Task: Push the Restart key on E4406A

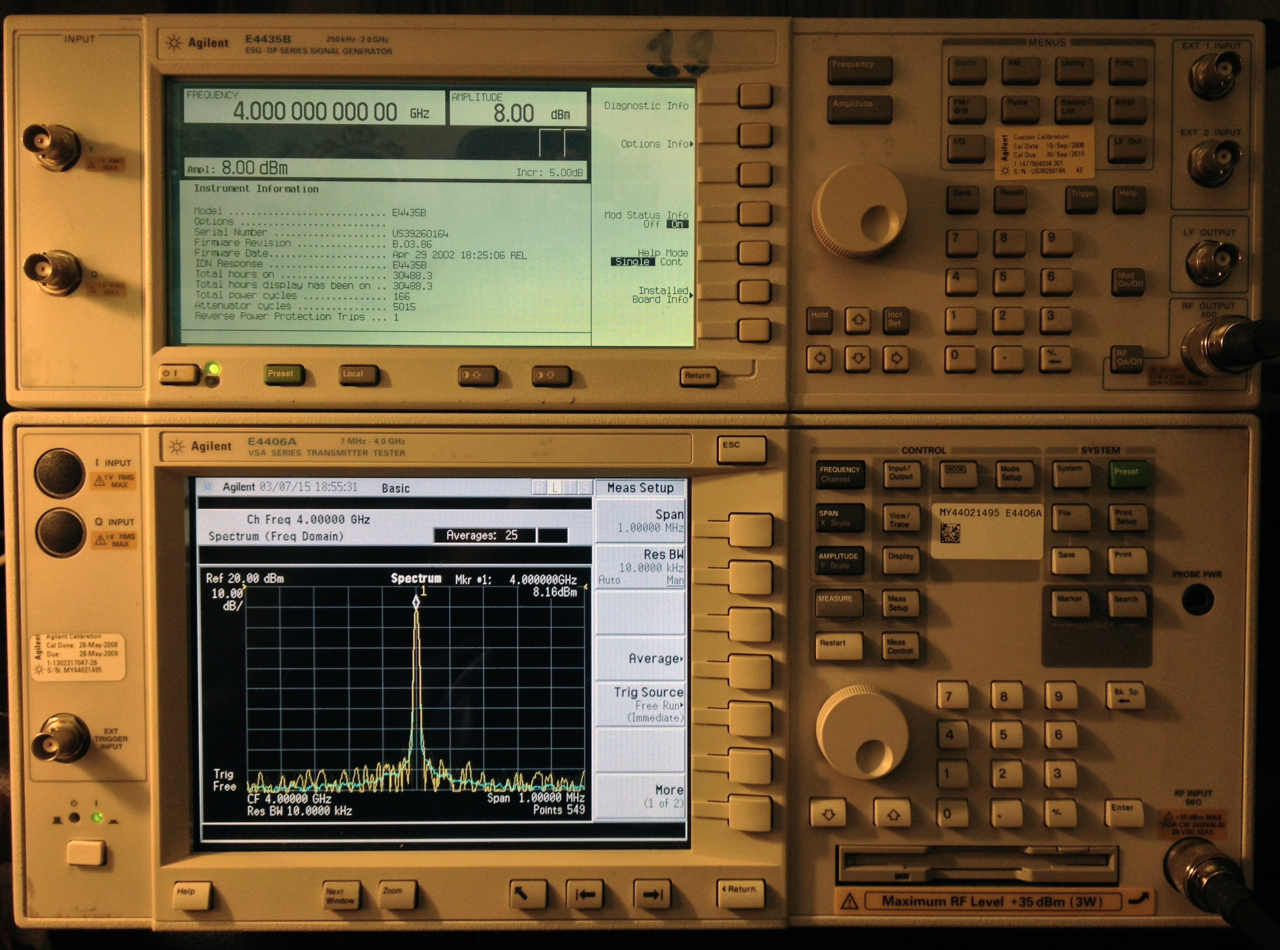Action: pyautogui.click(x=839, y=646)
